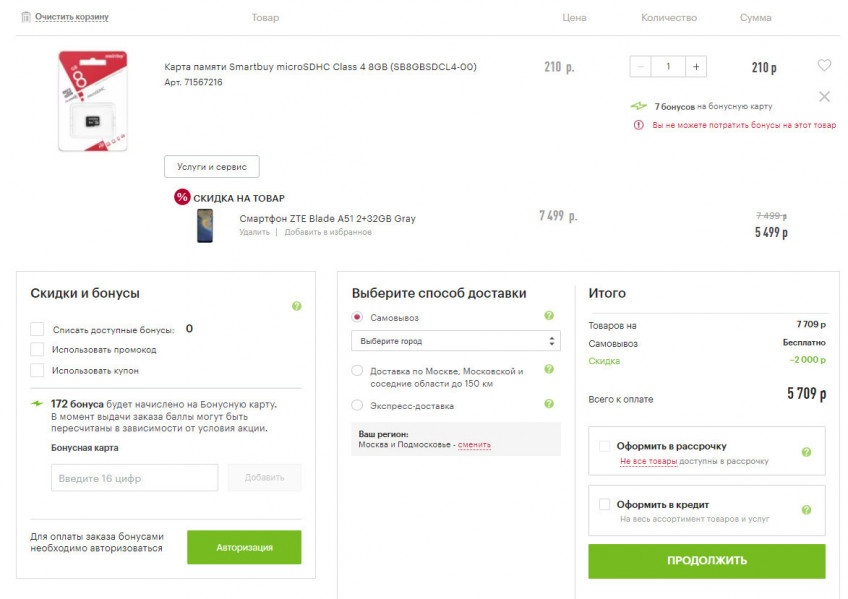Click help icon beside Экспресс-доставка

(548, 404)
